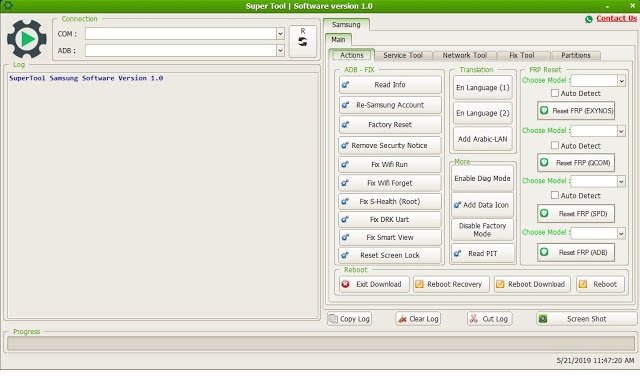Enable Auto Detect for the SPD model
This screenshot has width=640, height=376.
555,195
